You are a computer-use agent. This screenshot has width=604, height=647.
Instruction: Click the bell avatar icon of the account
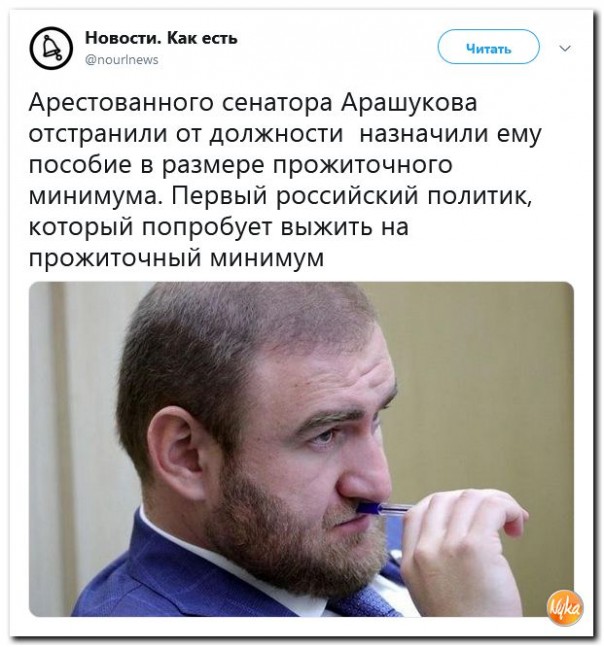(x=51, y=48)
